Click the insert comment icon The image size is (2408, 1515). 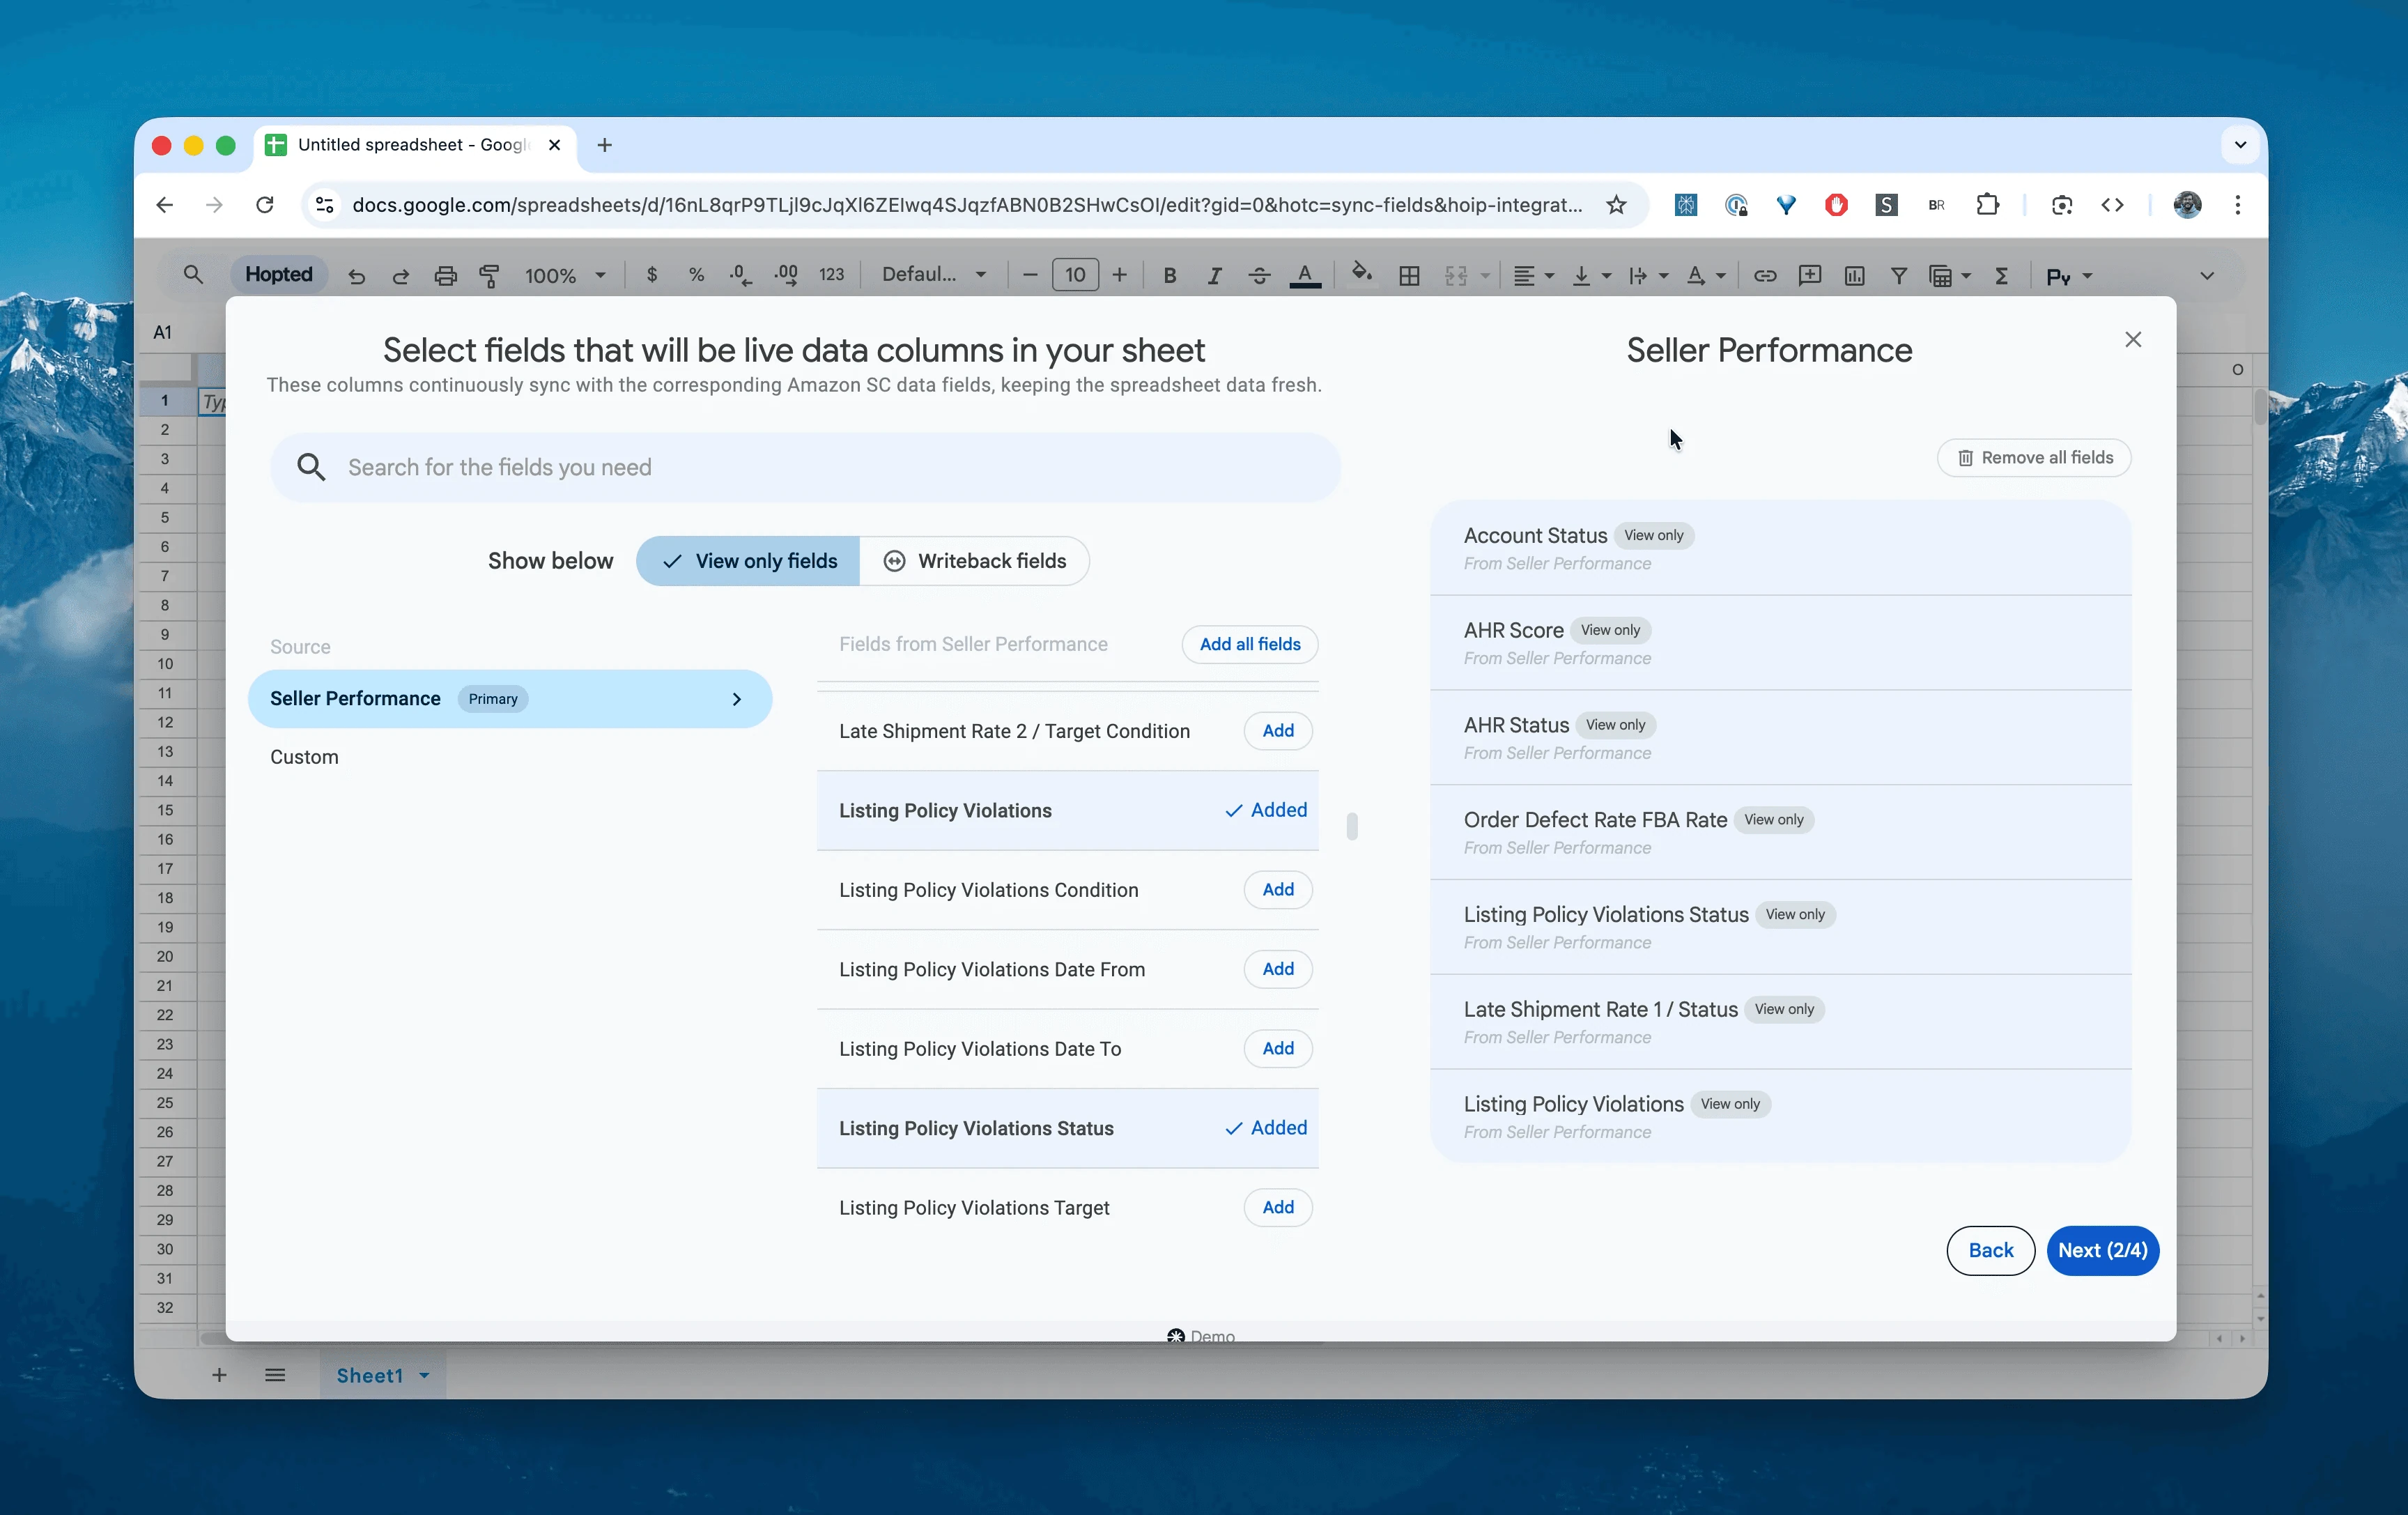tap(1809, 276)
